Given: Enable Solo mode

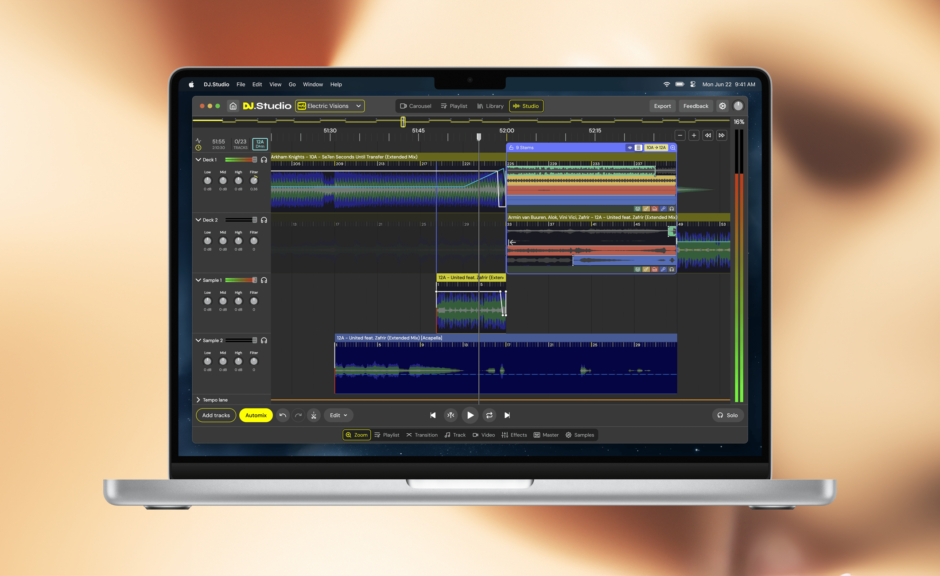Looking at the screenshot, I should (729, 415).
